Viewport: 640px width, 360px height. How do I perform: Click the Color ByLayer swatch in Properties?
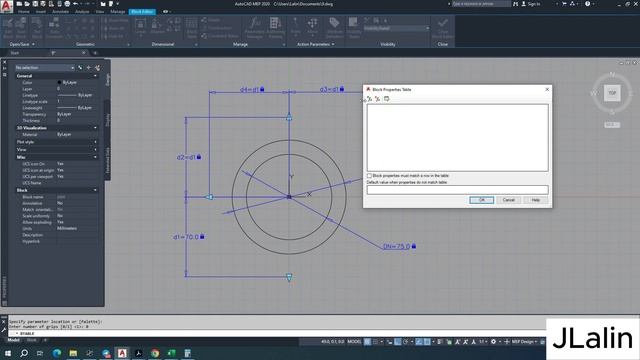point(60,82)
